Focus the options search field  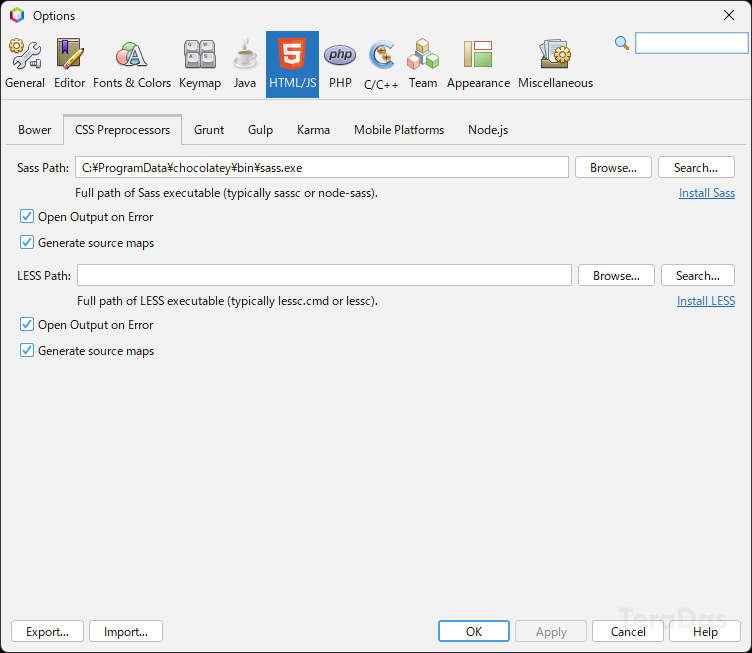click(692, 43)
